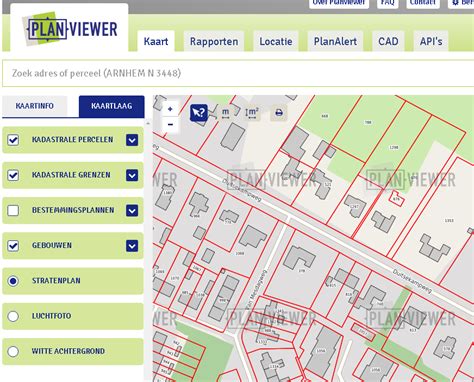Expand Kadastrale Grenzen dropdown arrow
This screenshot has width=474, height=382.
click(132, 175)
